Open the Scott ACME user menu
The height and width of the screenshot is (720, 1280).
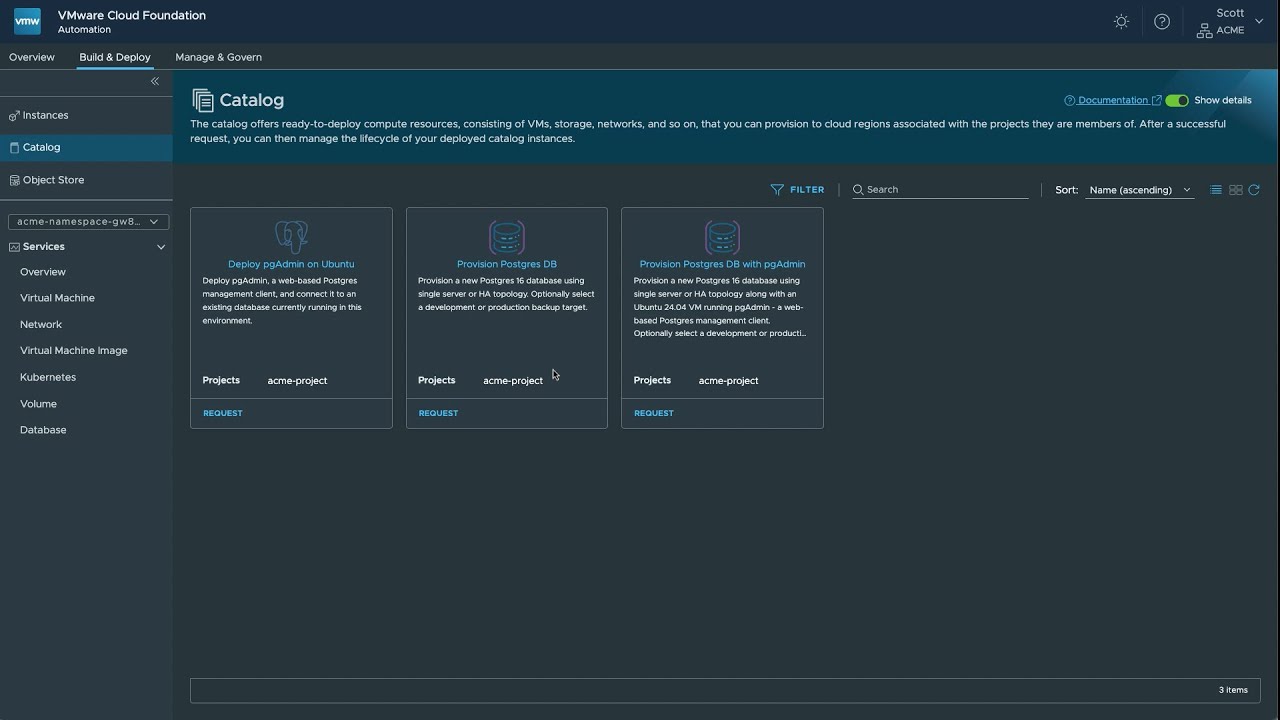1230,22
